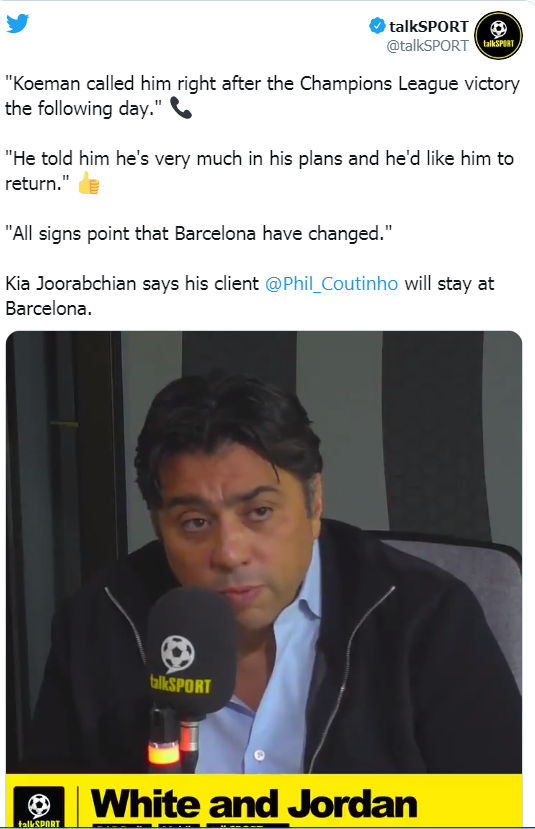Image resolution: width=535 pixels, height=829 pixels.
Task: Click the Twitter bird logo
Action: point(17,23)
